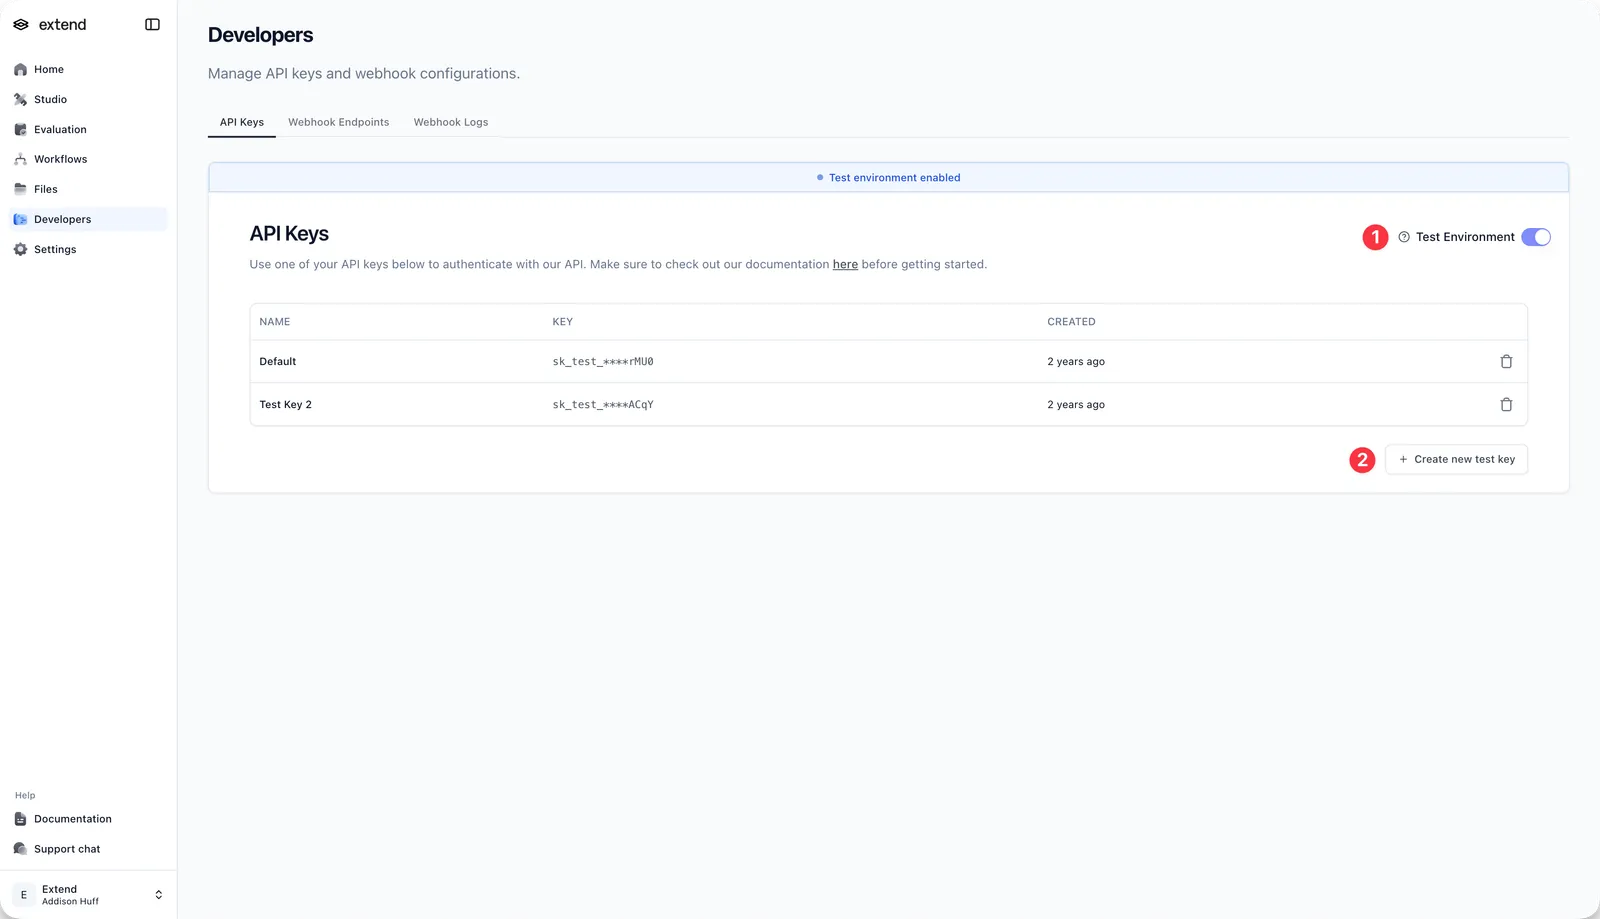Click the 'Developers' page heading
Screen dimensions: 1600x919
coord(261,35)
